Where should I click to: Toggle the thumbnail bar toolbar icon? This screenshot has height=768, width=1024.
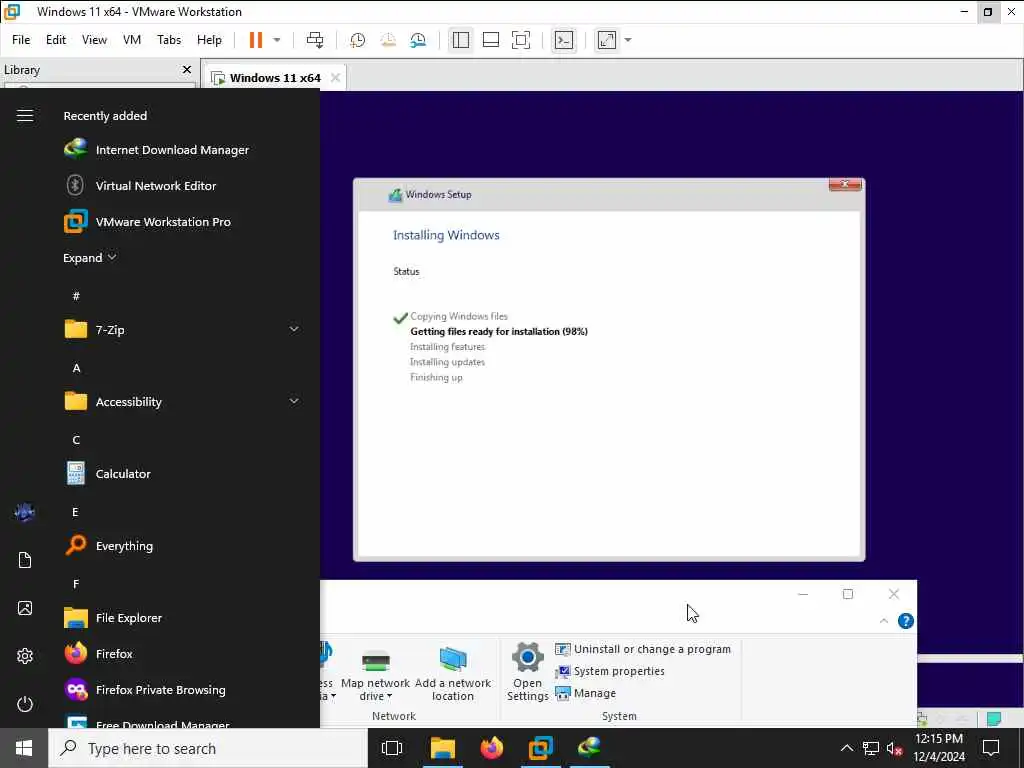coord(490,40)
